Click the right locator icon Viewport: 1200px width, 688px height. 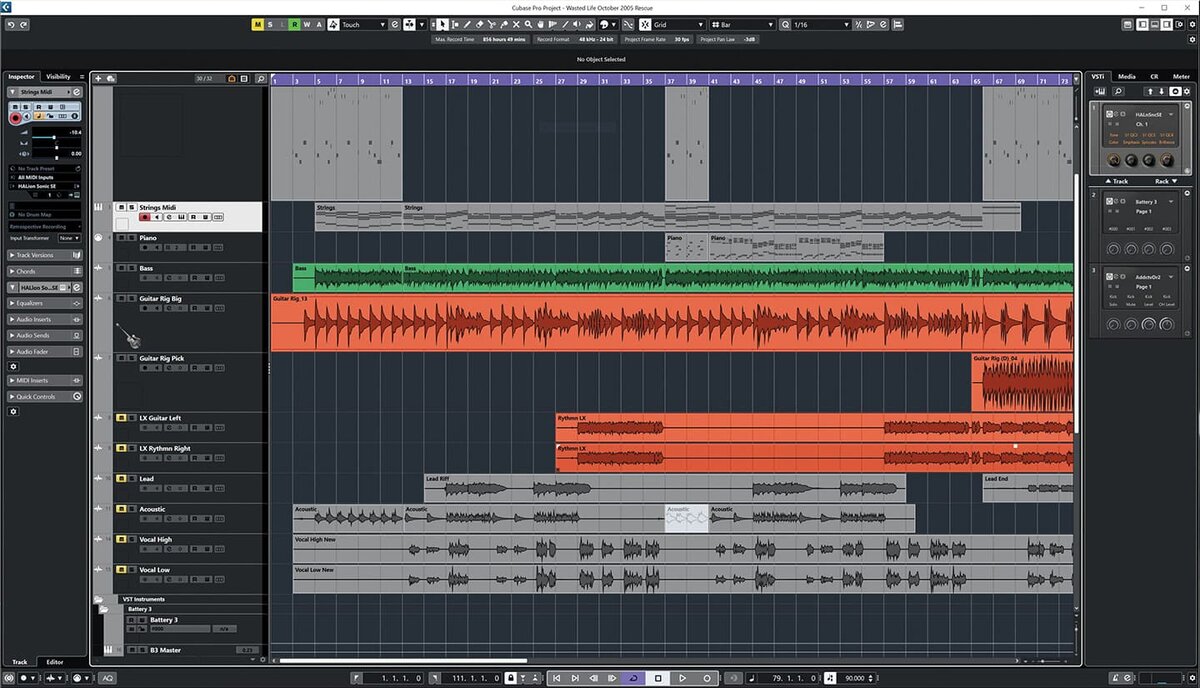tap(435, 678)
